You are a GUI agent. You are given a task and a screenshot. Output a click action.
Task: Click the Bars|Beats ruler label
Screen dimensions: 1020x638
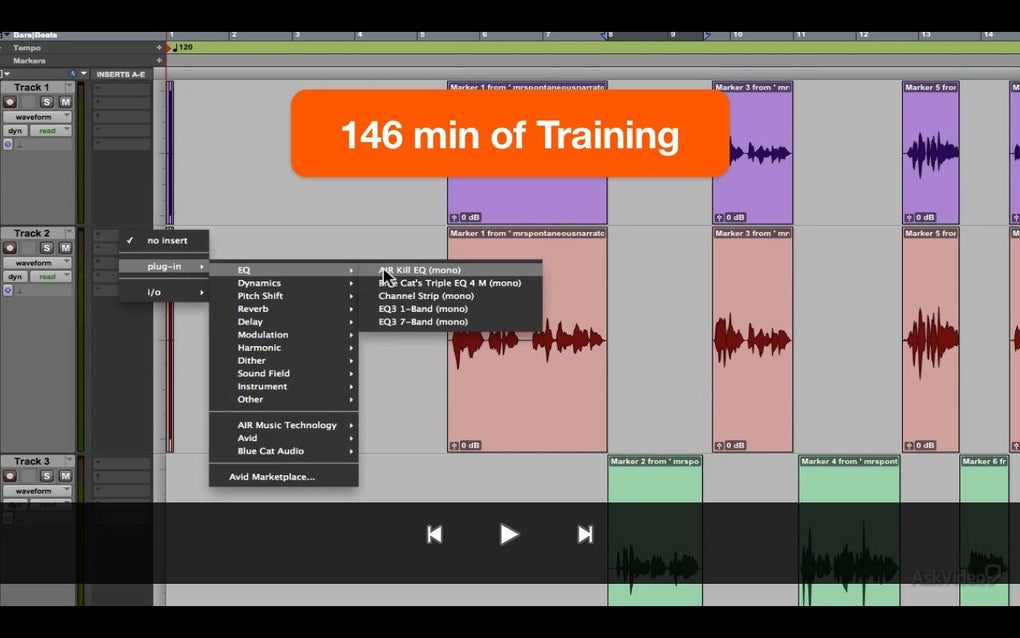click(35, 35)
